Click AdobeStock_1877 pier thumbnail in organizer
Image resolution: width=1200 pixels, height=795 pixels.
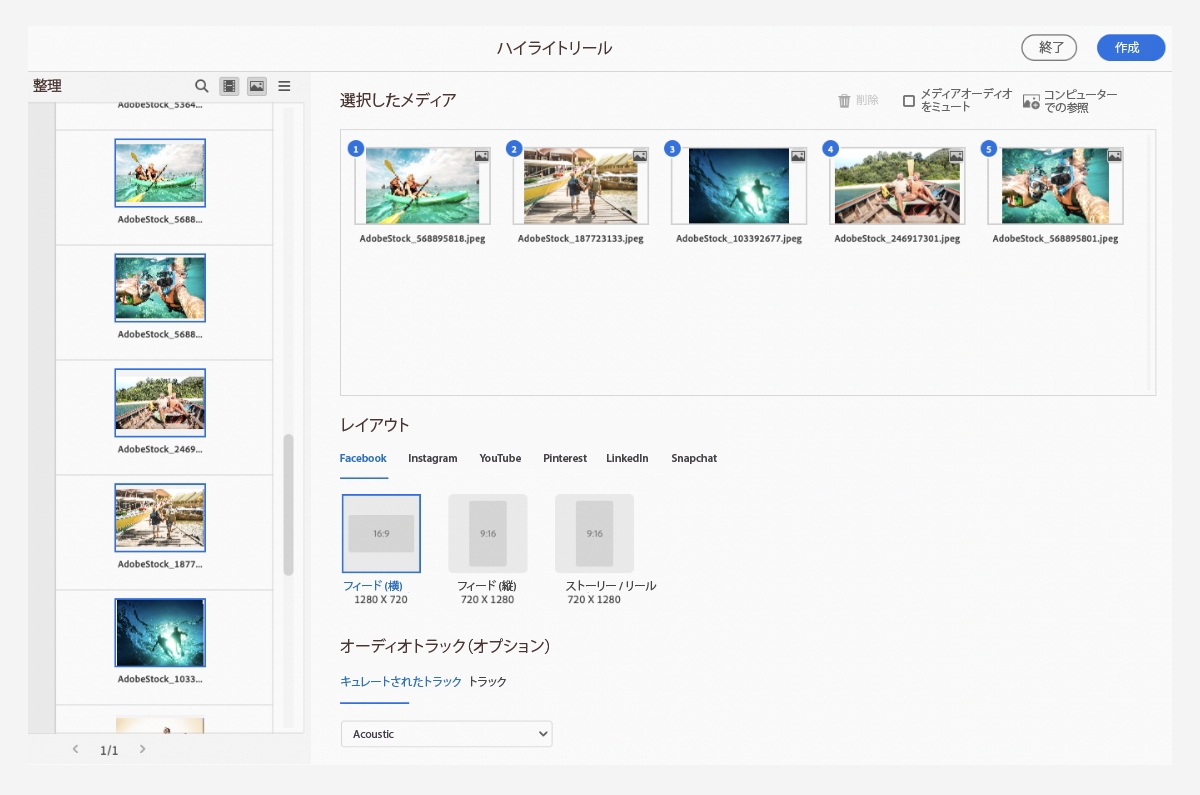click(160, 518)
